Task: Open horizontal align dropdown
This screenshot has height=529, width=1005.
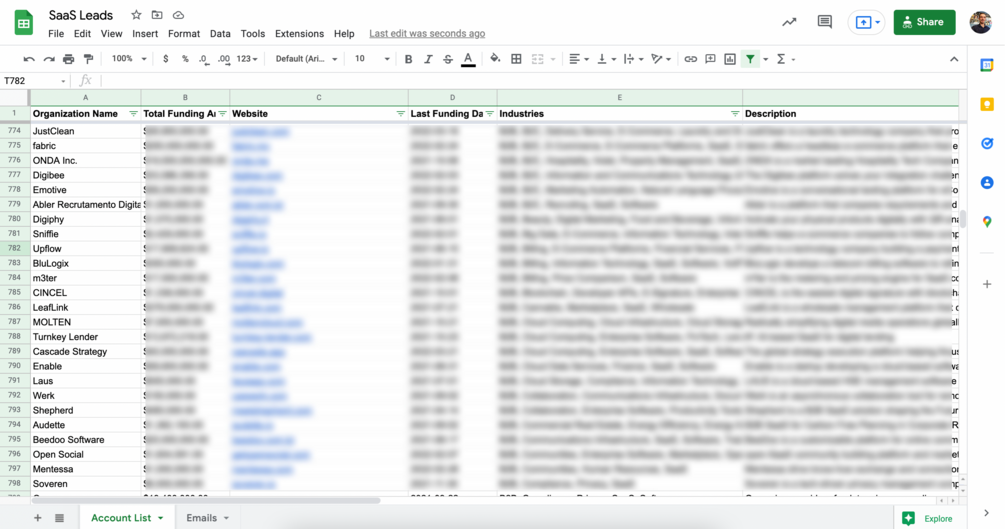Action: (x=579, y=59)
